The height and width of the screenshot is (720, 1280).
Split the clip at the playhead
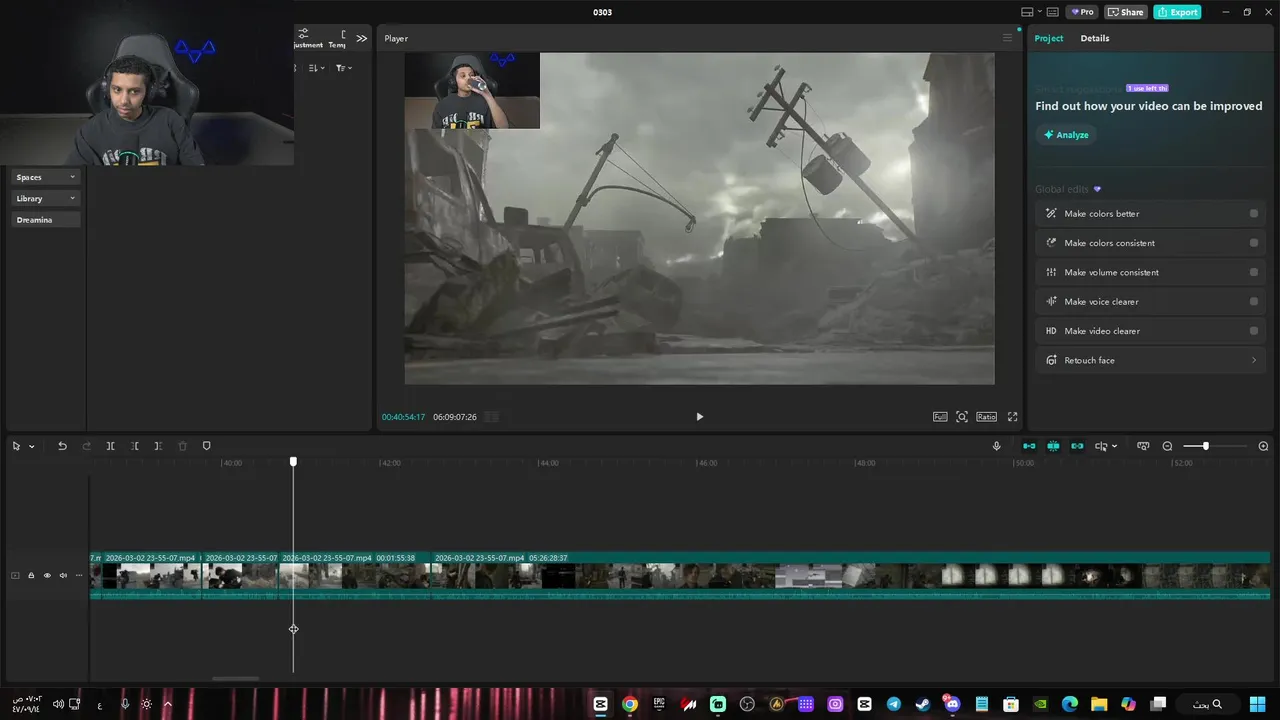[x=111, y=446]
